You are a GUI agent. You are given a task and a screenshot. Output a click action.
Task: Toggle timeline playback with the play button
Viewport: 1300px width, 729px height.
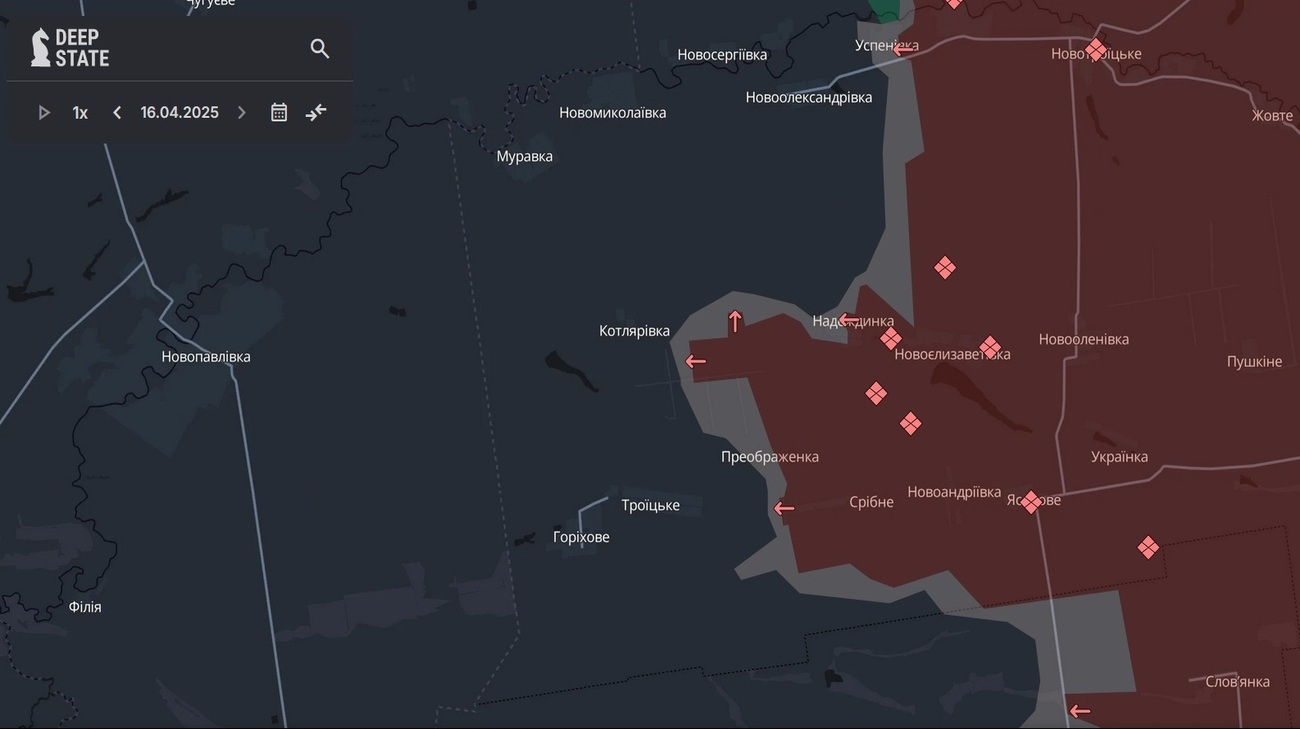point(43,112)
